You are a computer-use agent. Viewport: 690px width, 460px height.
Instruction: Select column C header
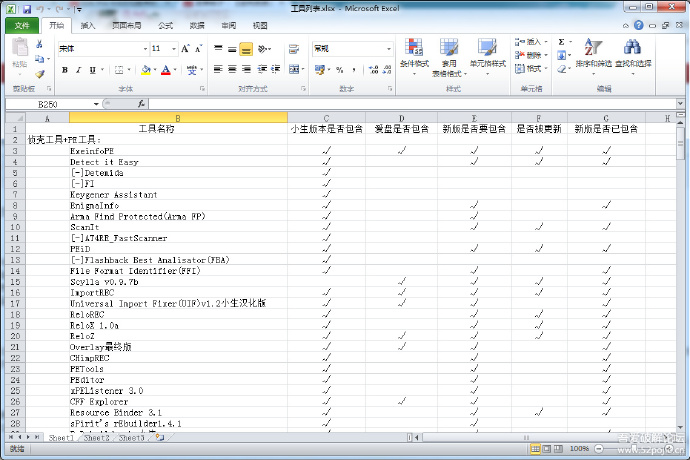click(326, 118)
